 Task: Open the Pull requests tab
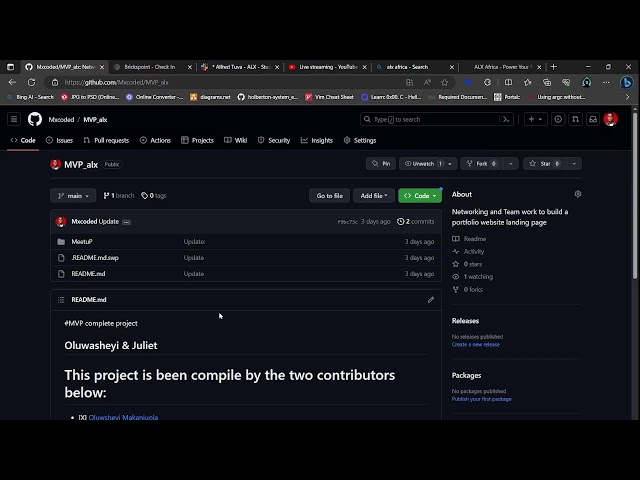pyautogui.click(x=106, y=140)
